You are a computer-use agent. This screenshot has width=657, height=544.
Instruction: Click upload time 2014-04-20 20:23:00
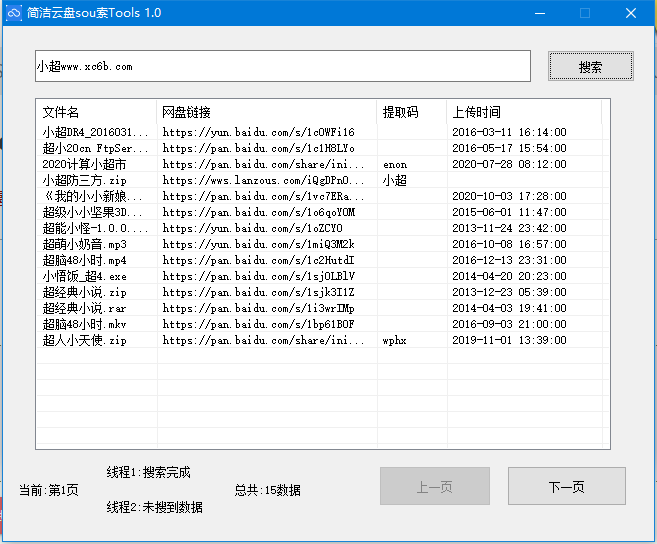pos(509,276)
